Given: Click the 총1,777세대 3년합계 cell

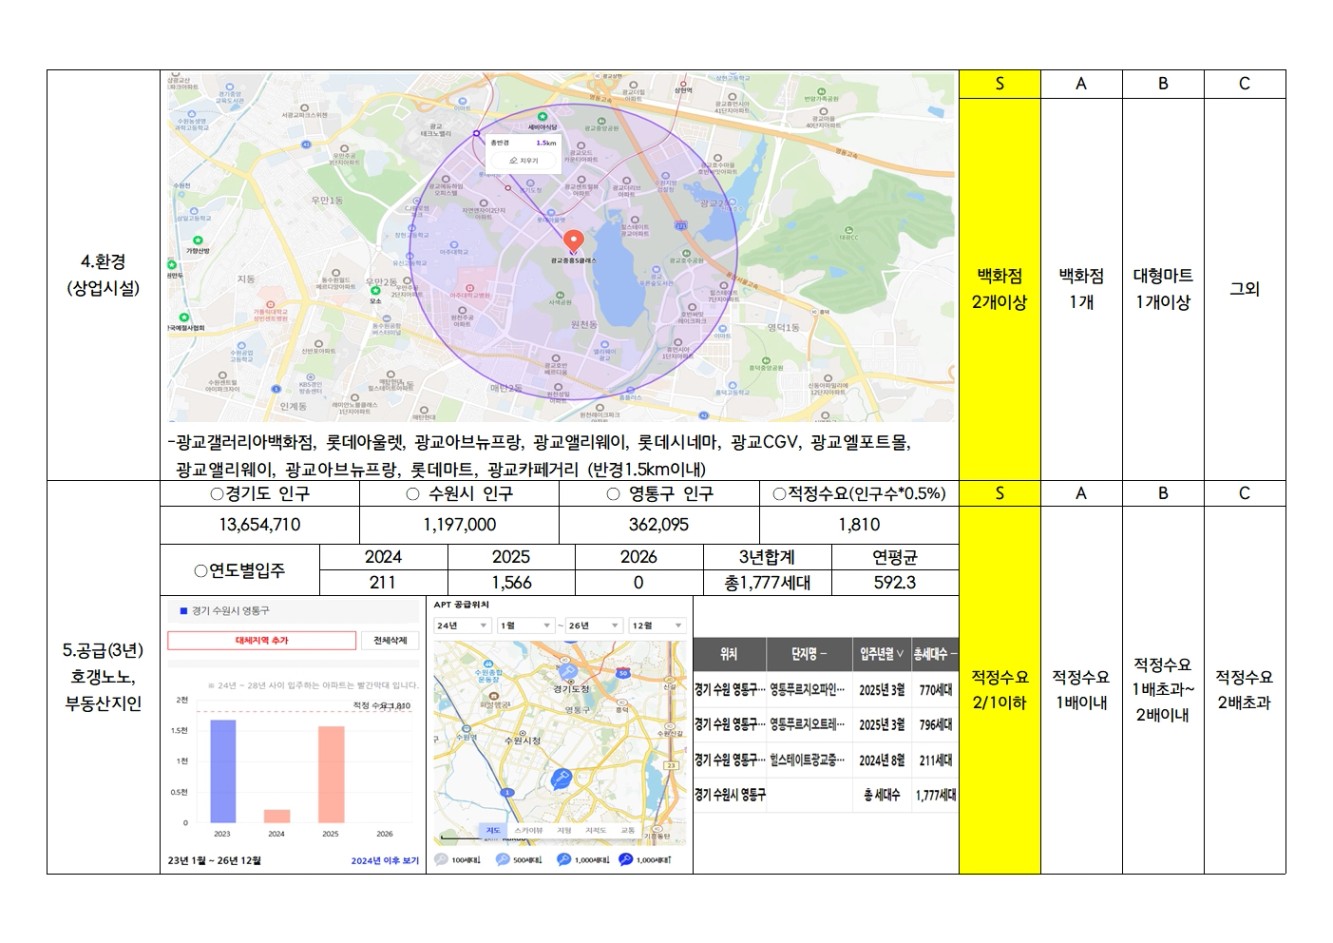Looking at the screenshot, I should [x=767, y=583].
